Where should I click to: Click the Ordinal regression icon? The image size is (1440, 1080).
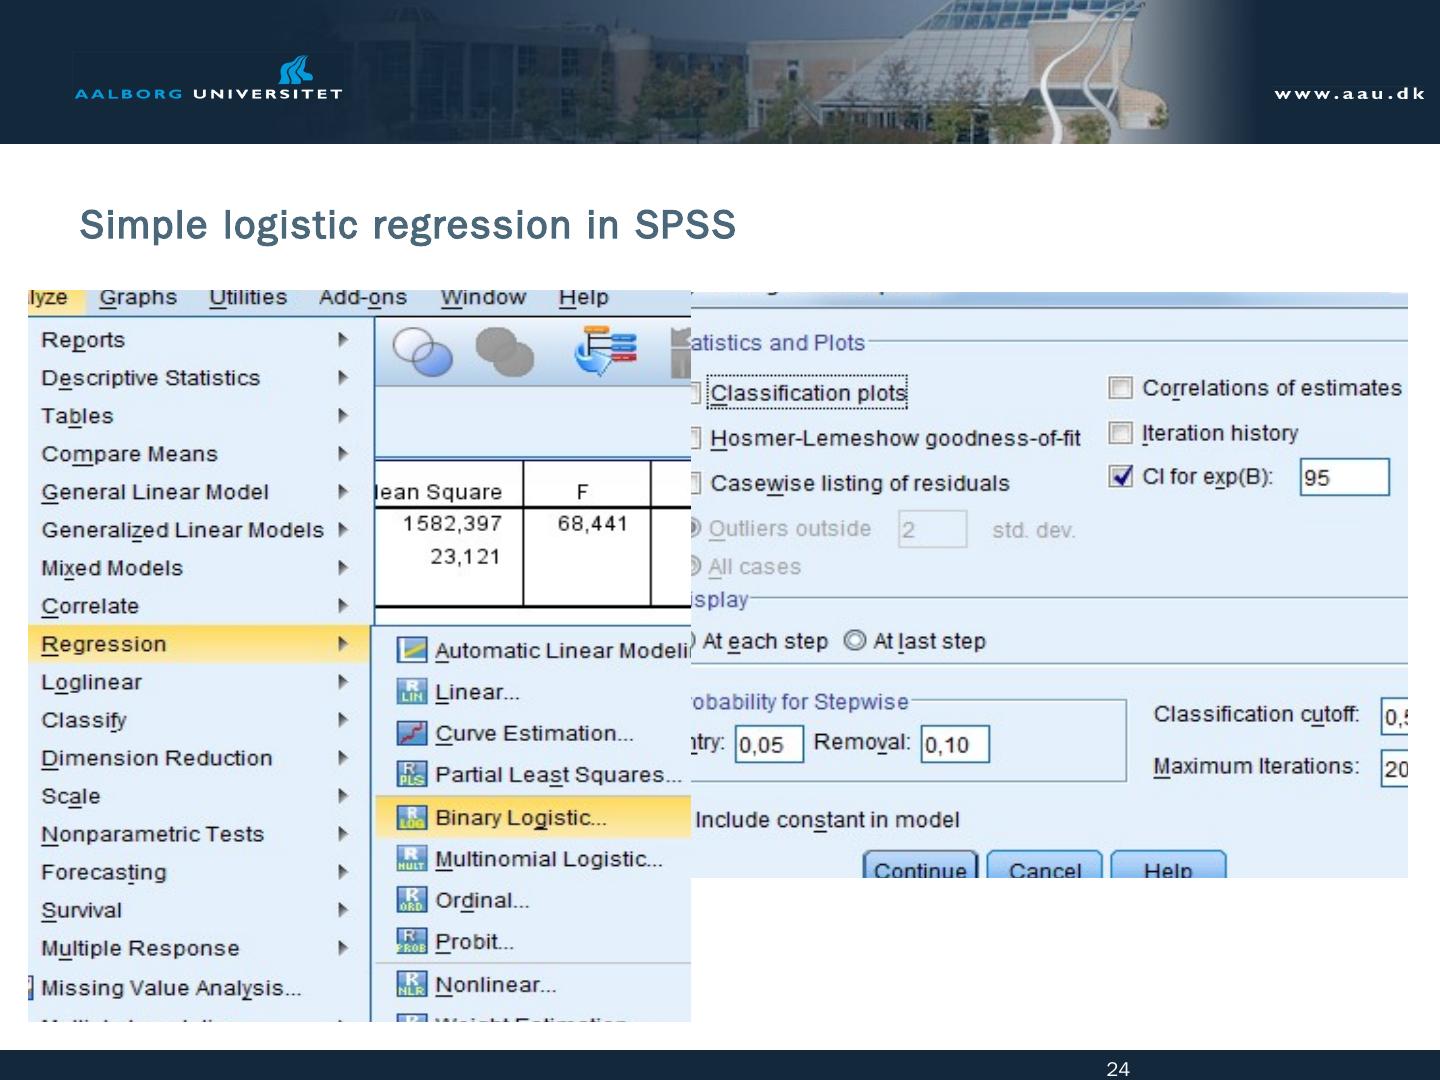click(x=411, y=900)
